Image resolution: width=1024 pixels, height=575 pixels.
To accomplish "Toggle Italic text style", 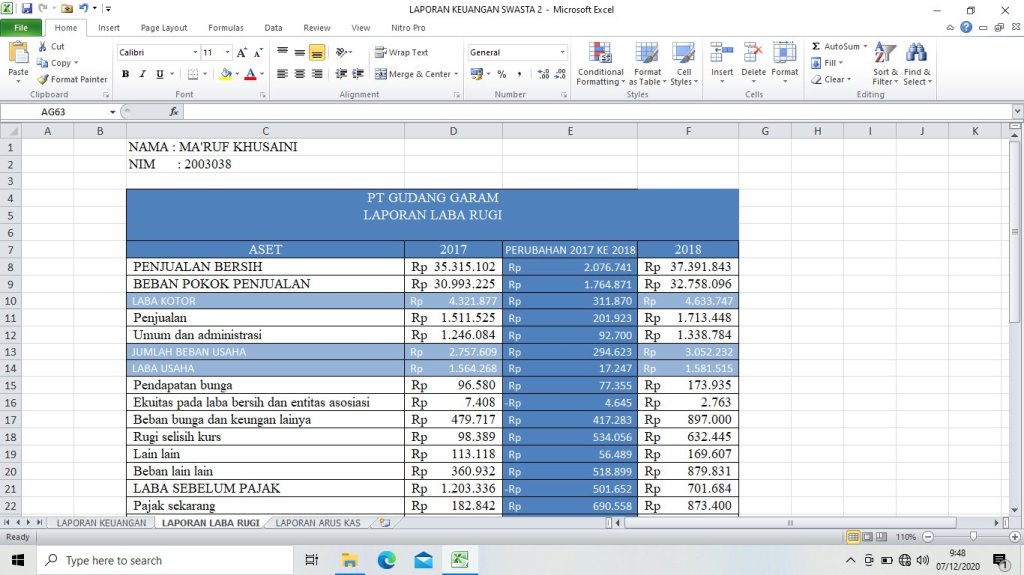I will click(x=142, y=74).
